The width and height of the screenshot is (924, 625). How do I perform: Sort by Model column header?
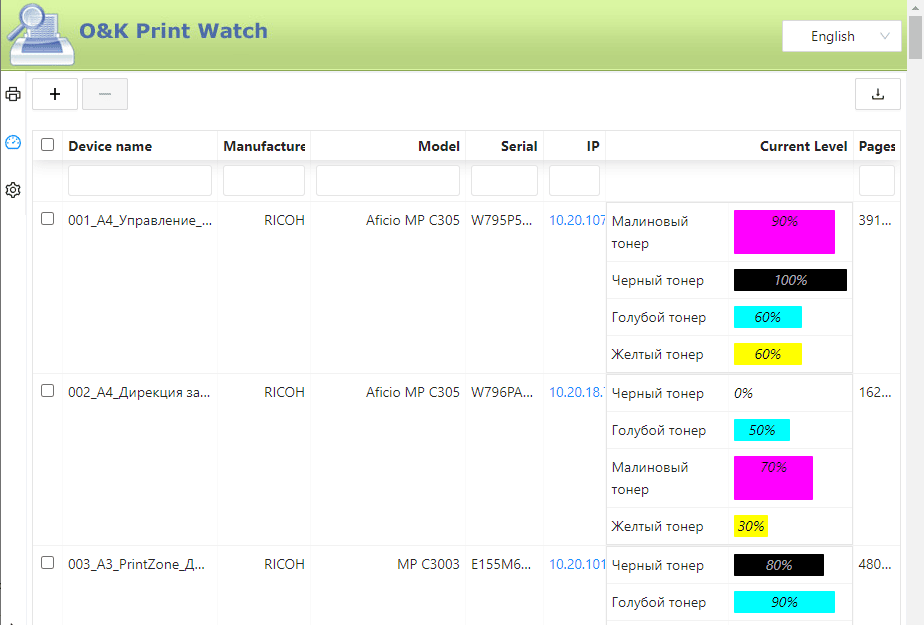[439, 146]
